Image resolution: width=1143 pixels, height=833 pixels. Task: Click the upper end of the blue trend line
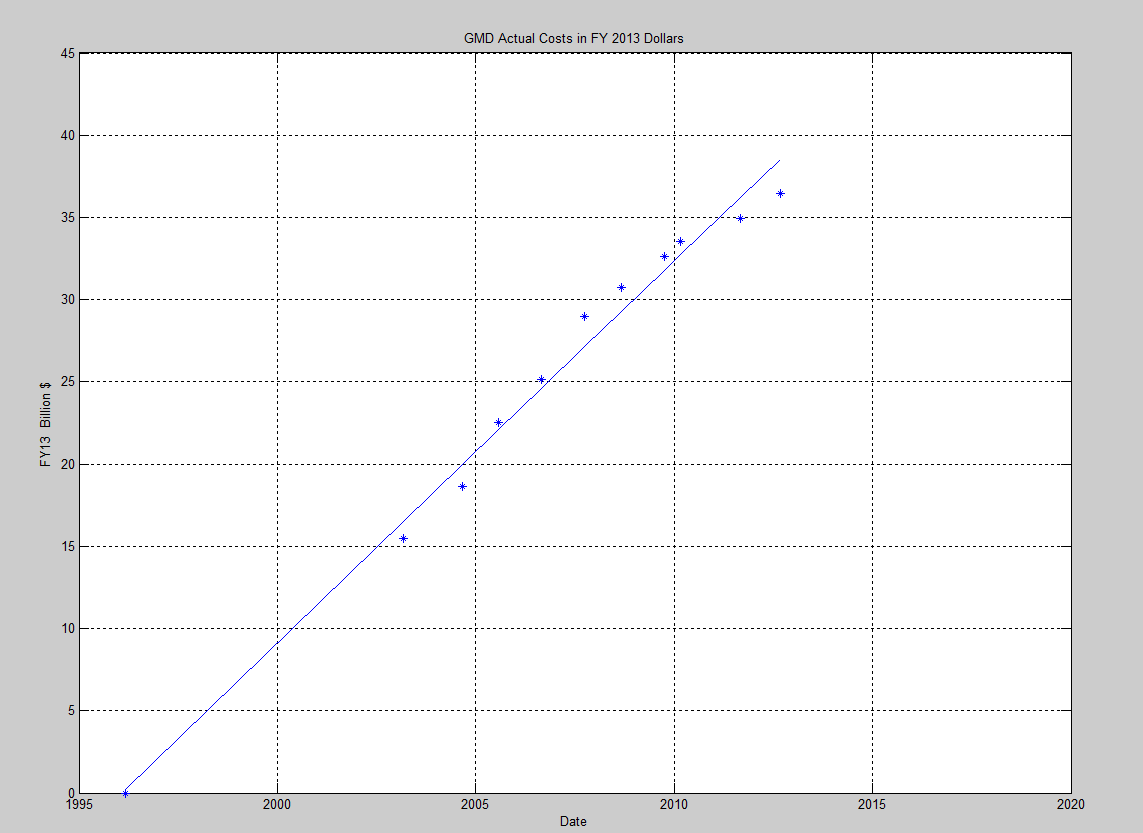point(779,160)
